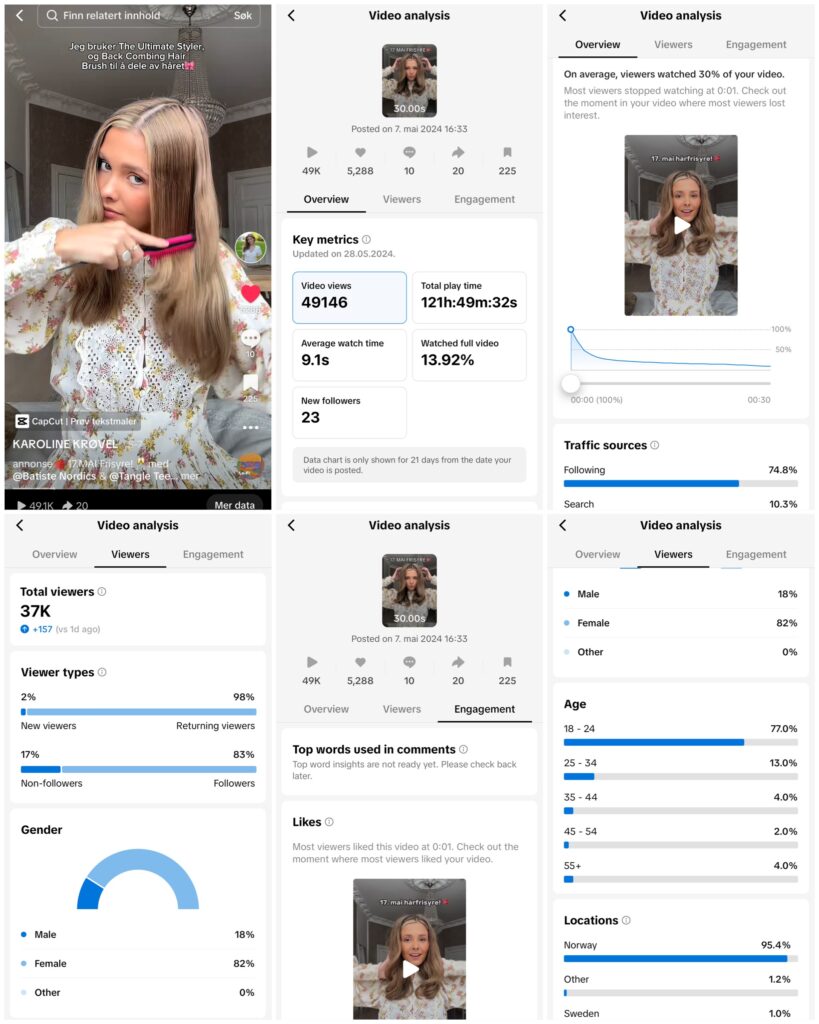Open the creator's profile avatar on the video

click(250, 248)
